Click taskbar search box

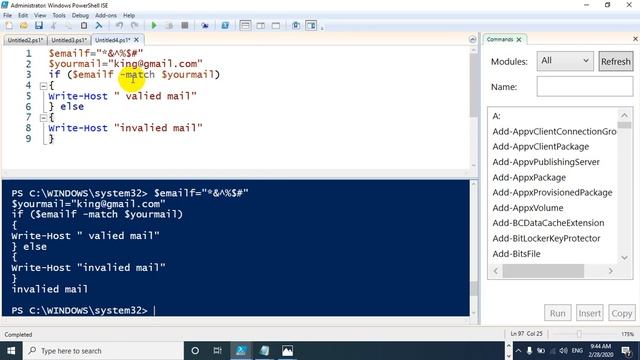point(103,351)
